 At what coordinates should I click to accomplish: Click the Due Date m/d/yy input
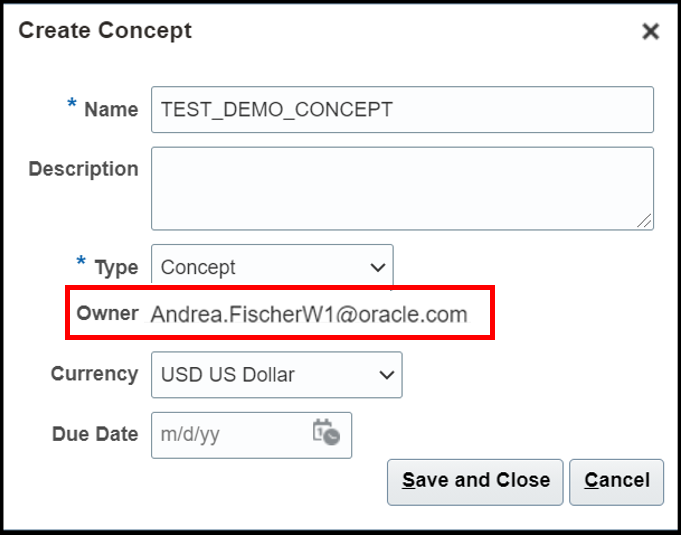click(x=251, y=435)
